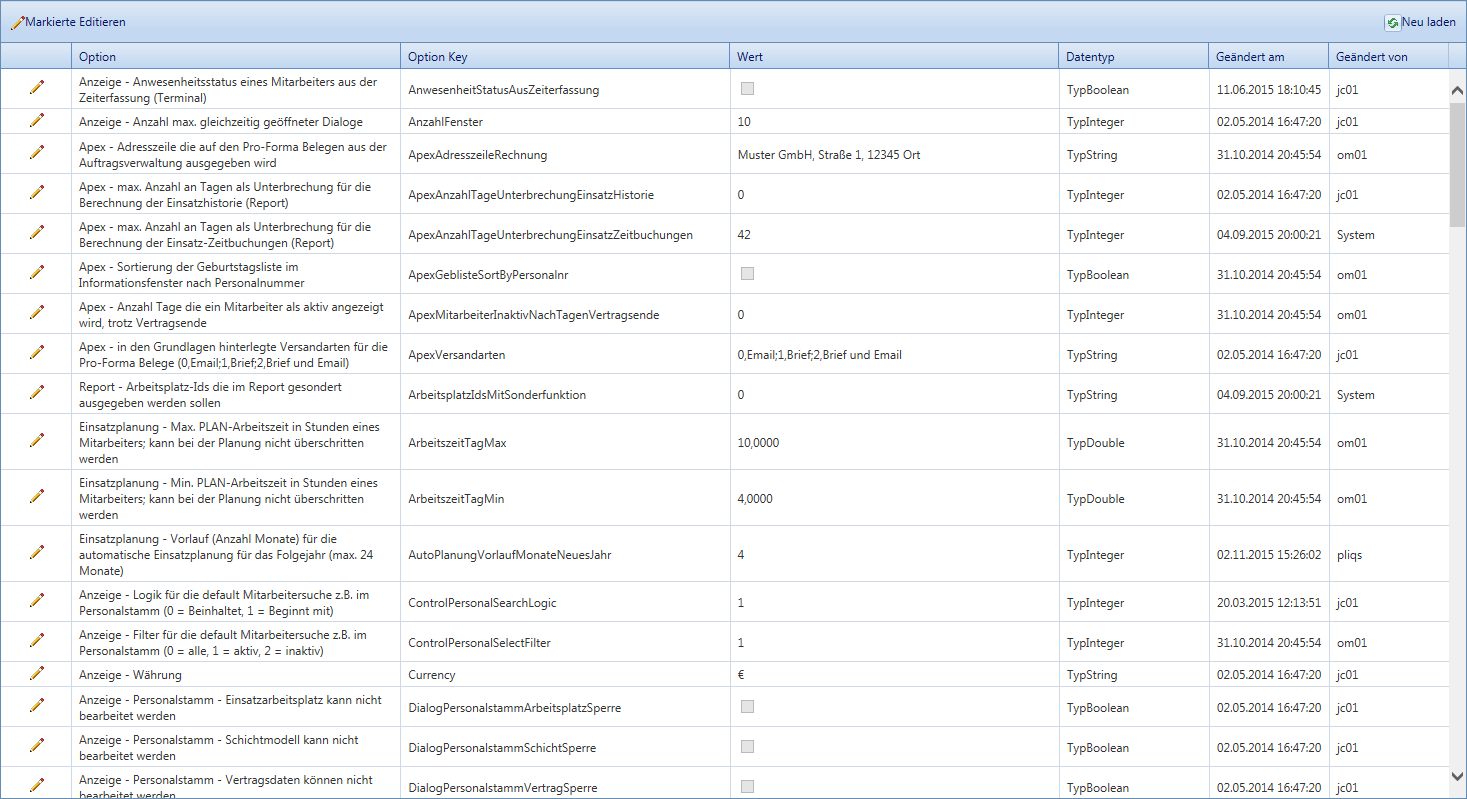
Task: Sort by the Geändert von column header
Action: coord(1388,56)
